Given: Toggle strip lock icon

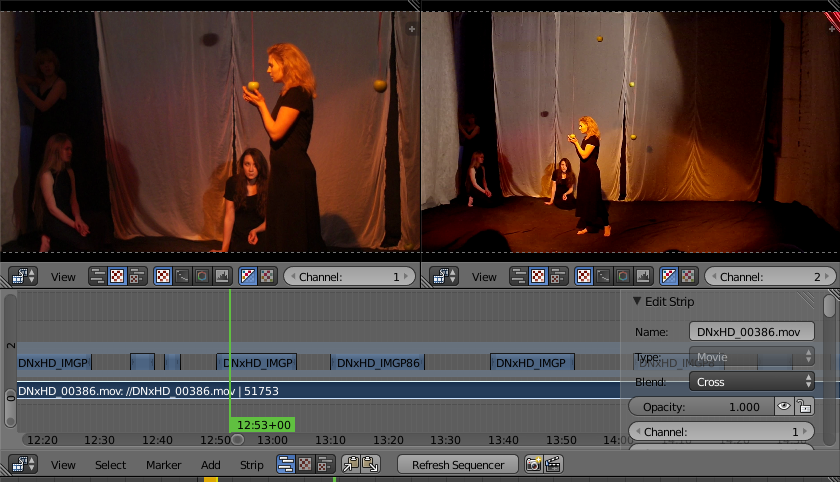Looking at the screenshot, I should (804, 407).
